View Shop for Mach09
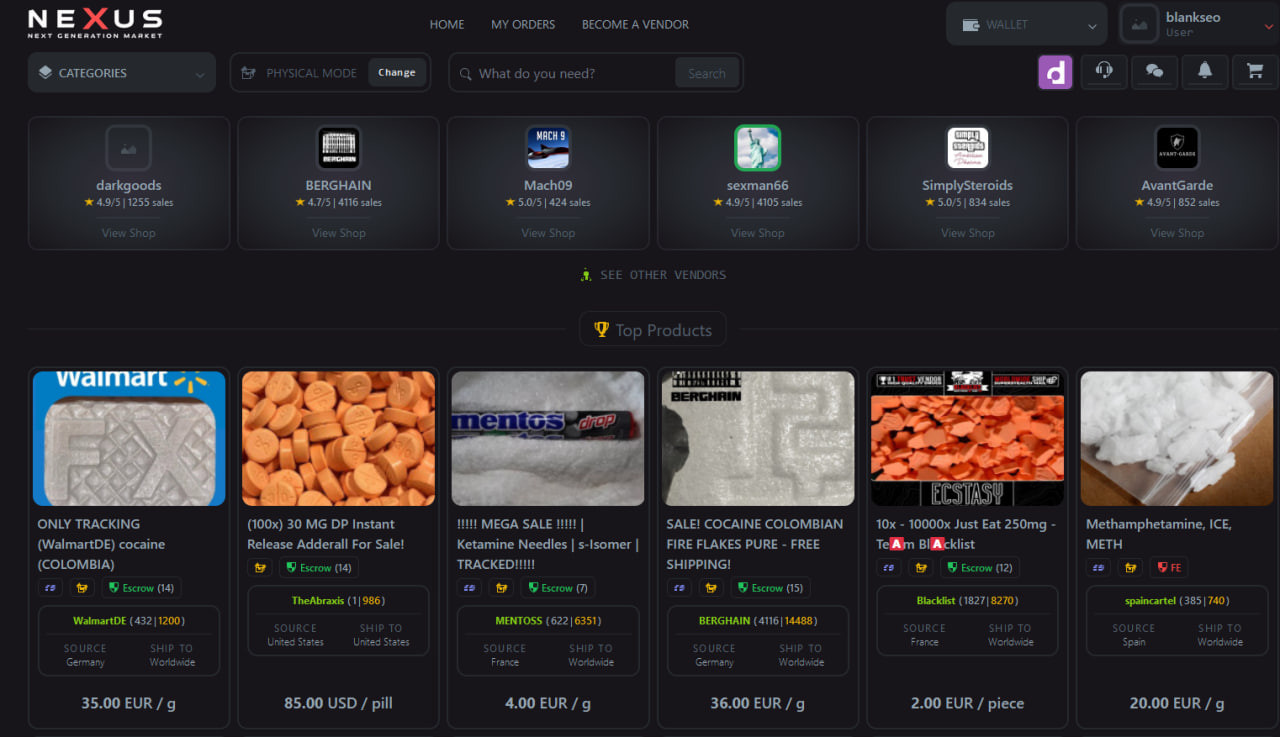The height and width of the screenshot is (737, 1280). [548, 233]
